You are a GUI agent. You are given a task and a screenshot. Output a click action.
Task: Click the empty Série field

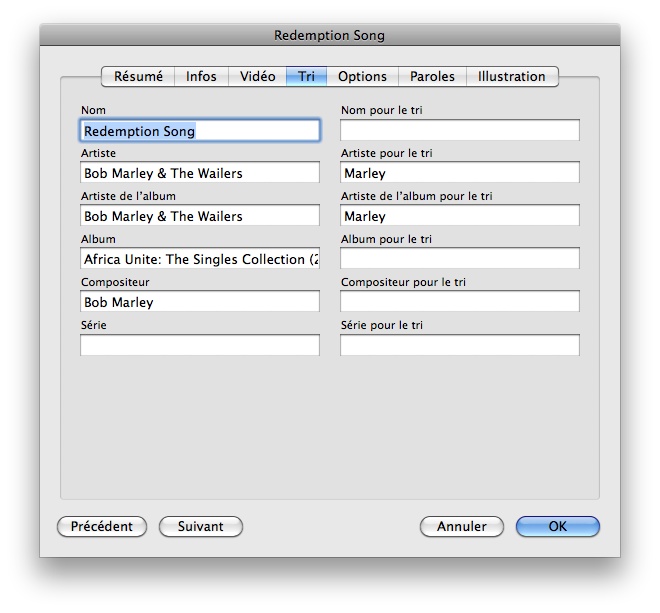point(200,346)
